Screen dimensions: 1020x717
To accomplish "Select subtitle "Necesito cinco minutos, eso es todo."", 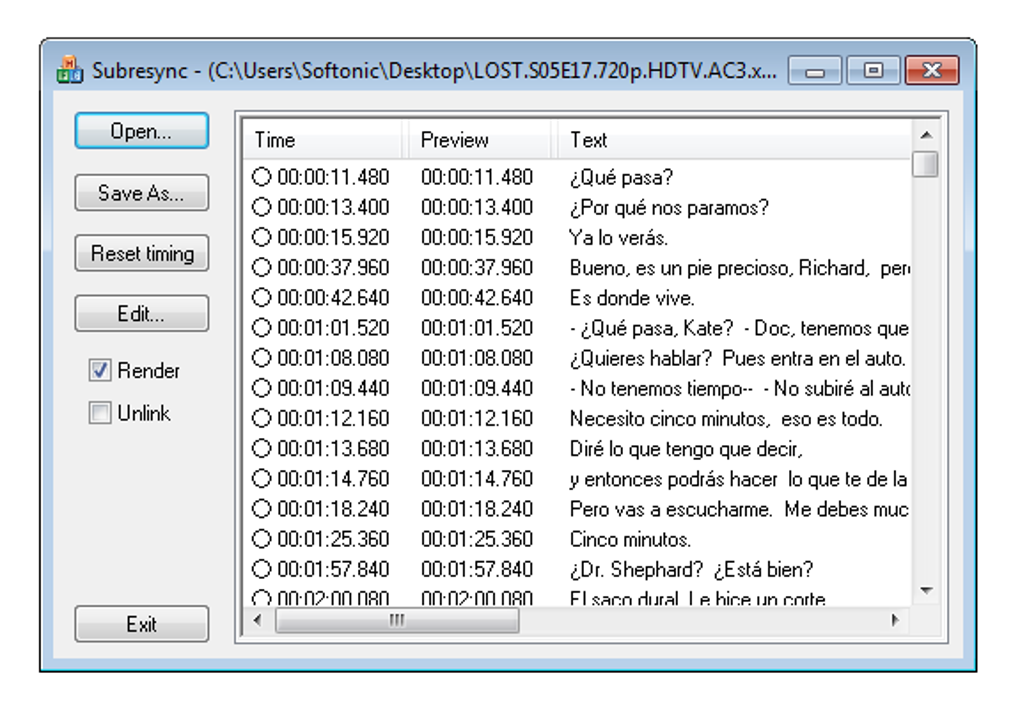I will click(x=726, y=418).
